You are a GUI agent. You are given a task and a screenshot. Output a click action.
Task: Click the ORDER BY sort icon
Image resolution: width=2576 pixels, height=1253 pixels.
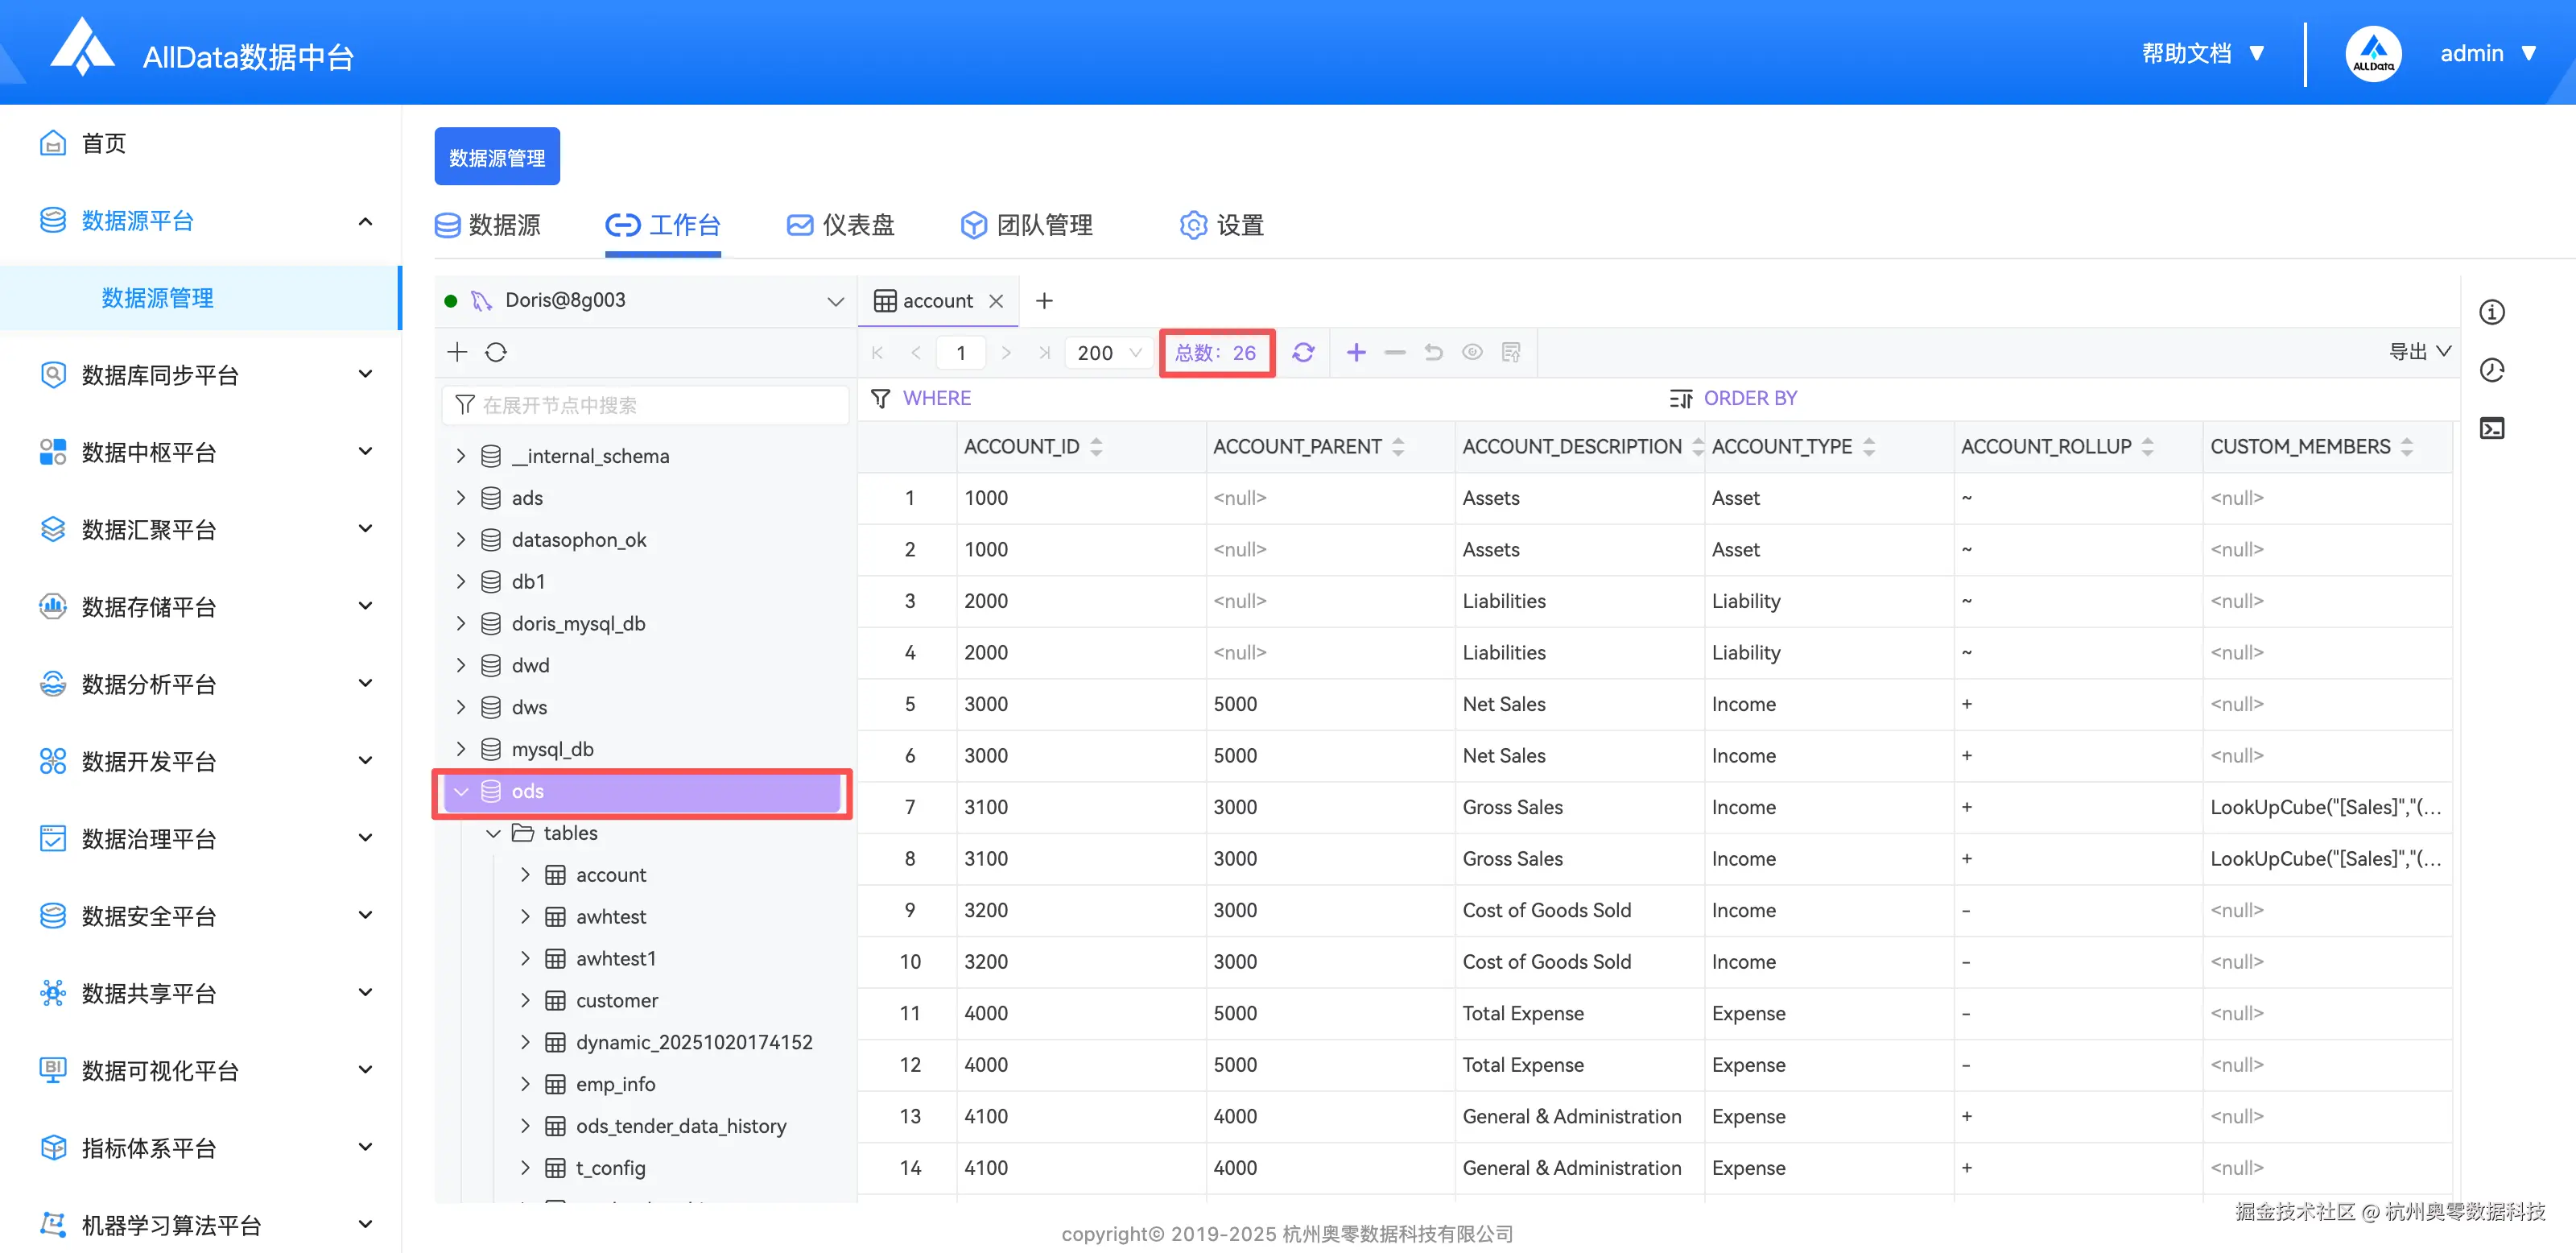[x=1680, y=398]
